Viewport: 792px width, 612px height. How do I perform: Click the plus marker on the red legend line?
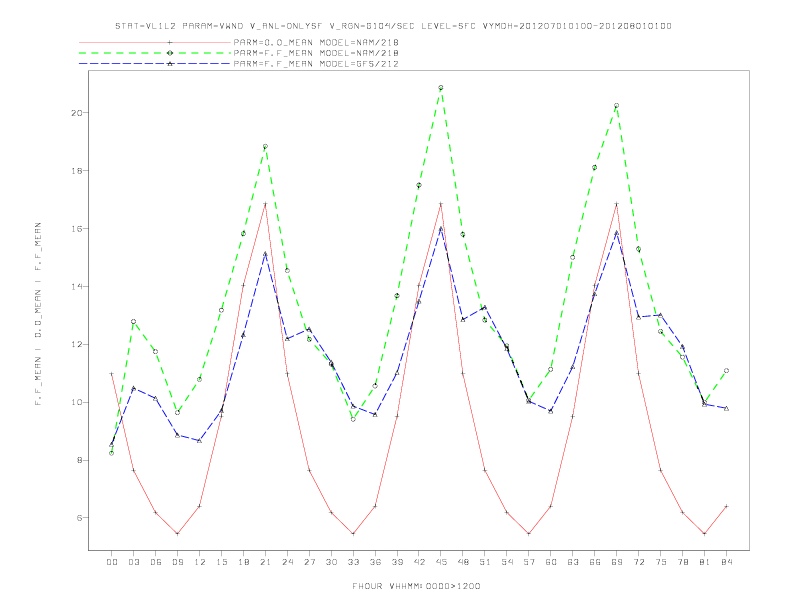[170, 42]
